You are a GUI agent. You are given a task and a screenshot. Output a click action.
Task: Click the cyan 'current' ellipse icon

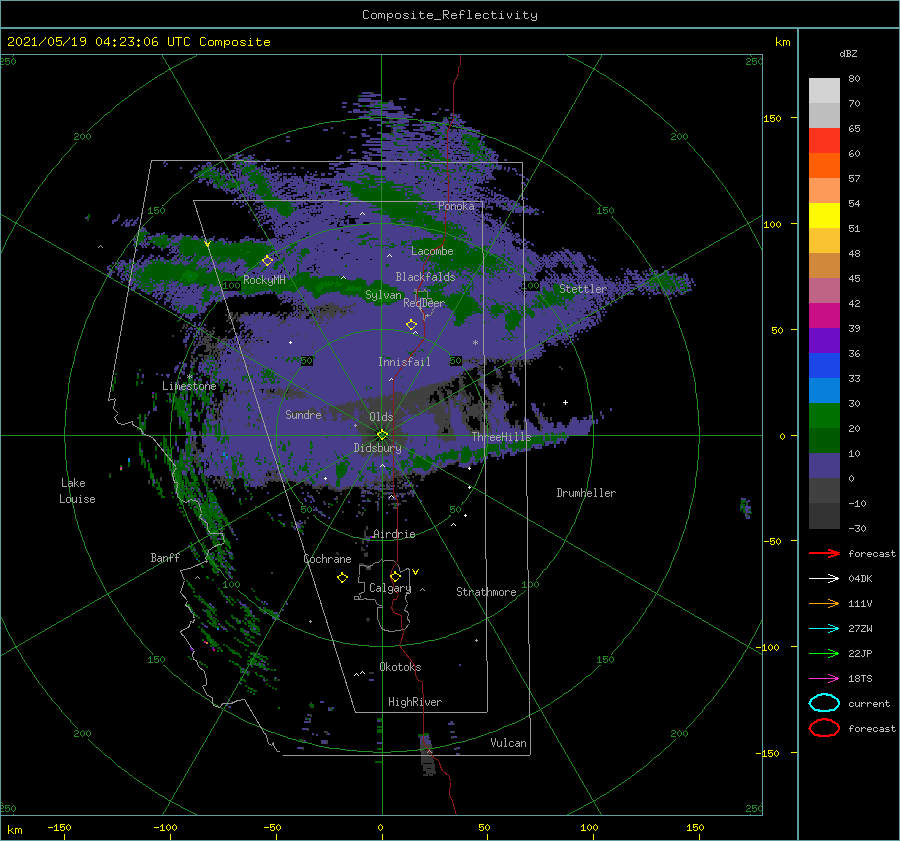coord(824,703)
